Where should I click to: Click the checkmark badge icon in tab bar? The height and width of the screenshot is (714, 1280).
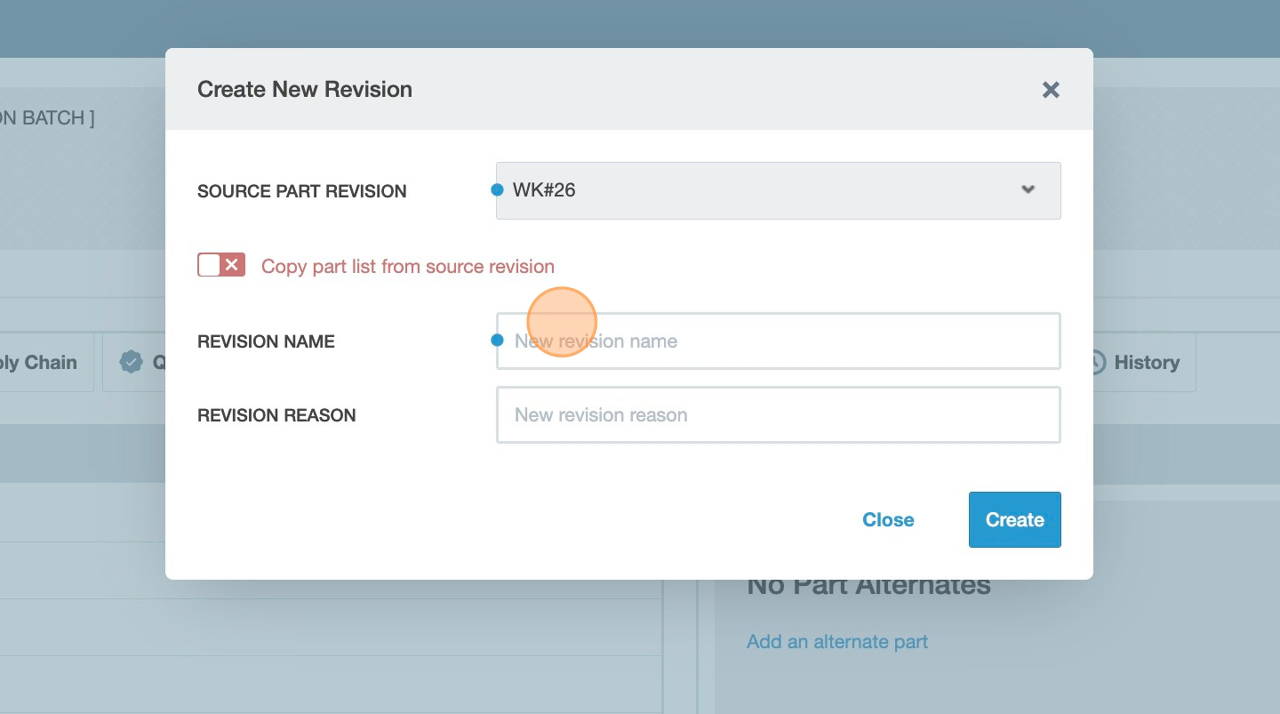[x=131, y=362]
